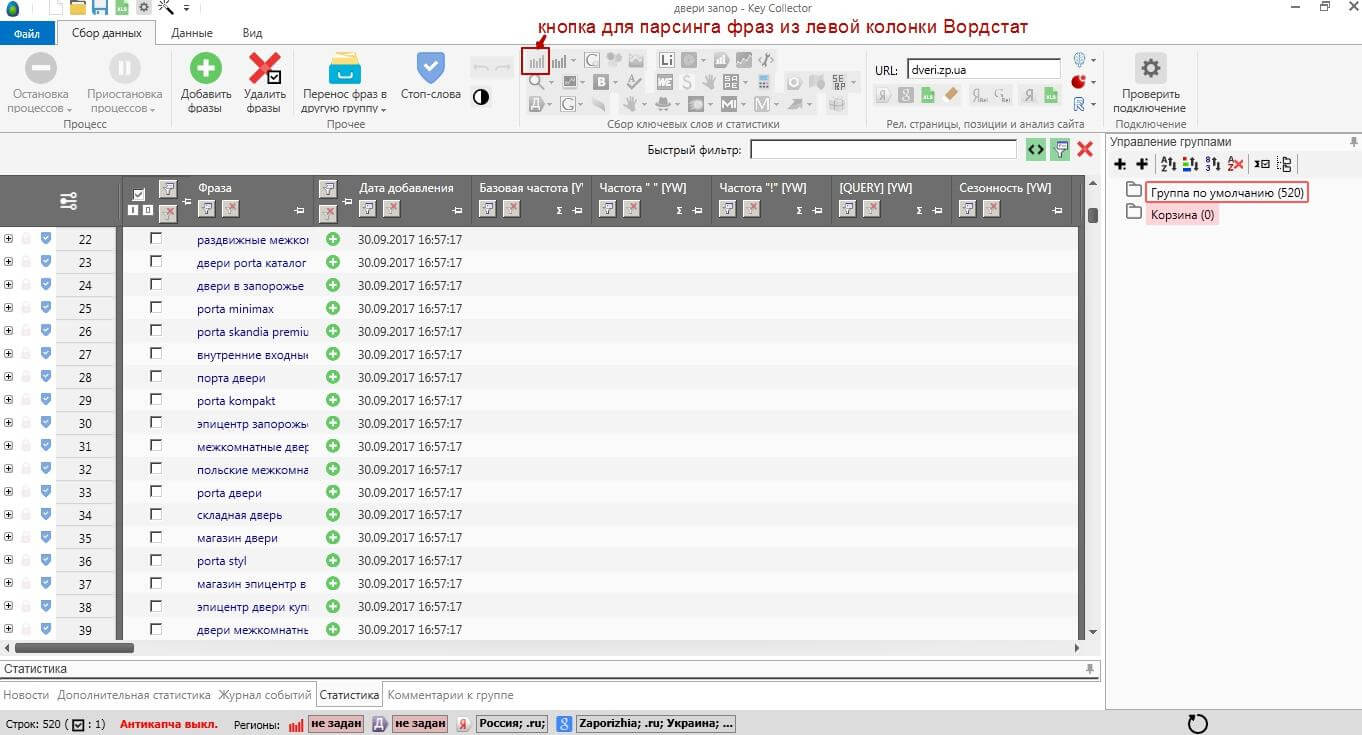The width and height of the screenshot is (1362, 735).
Task: Tick the checkbox for 'порта двери' row
Action: click(156, 378)
